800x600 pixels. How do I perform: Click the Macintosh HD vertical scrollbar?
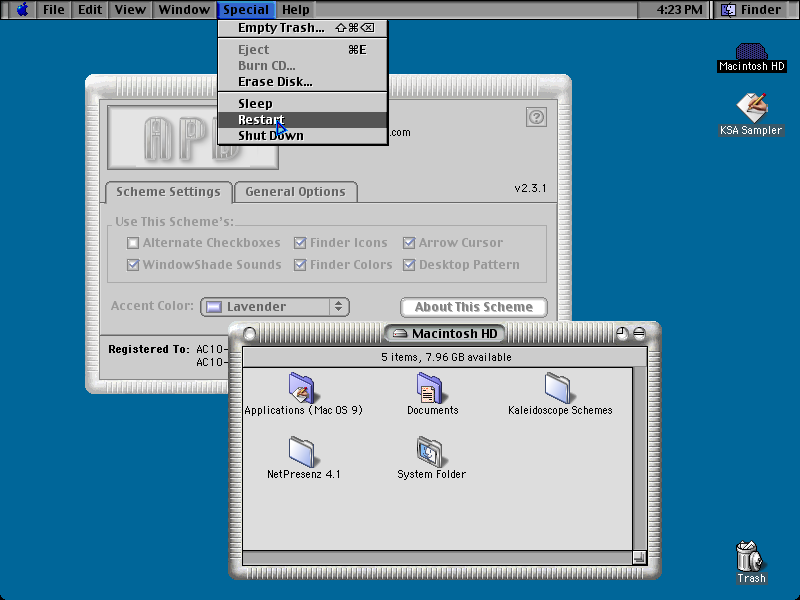640,459
